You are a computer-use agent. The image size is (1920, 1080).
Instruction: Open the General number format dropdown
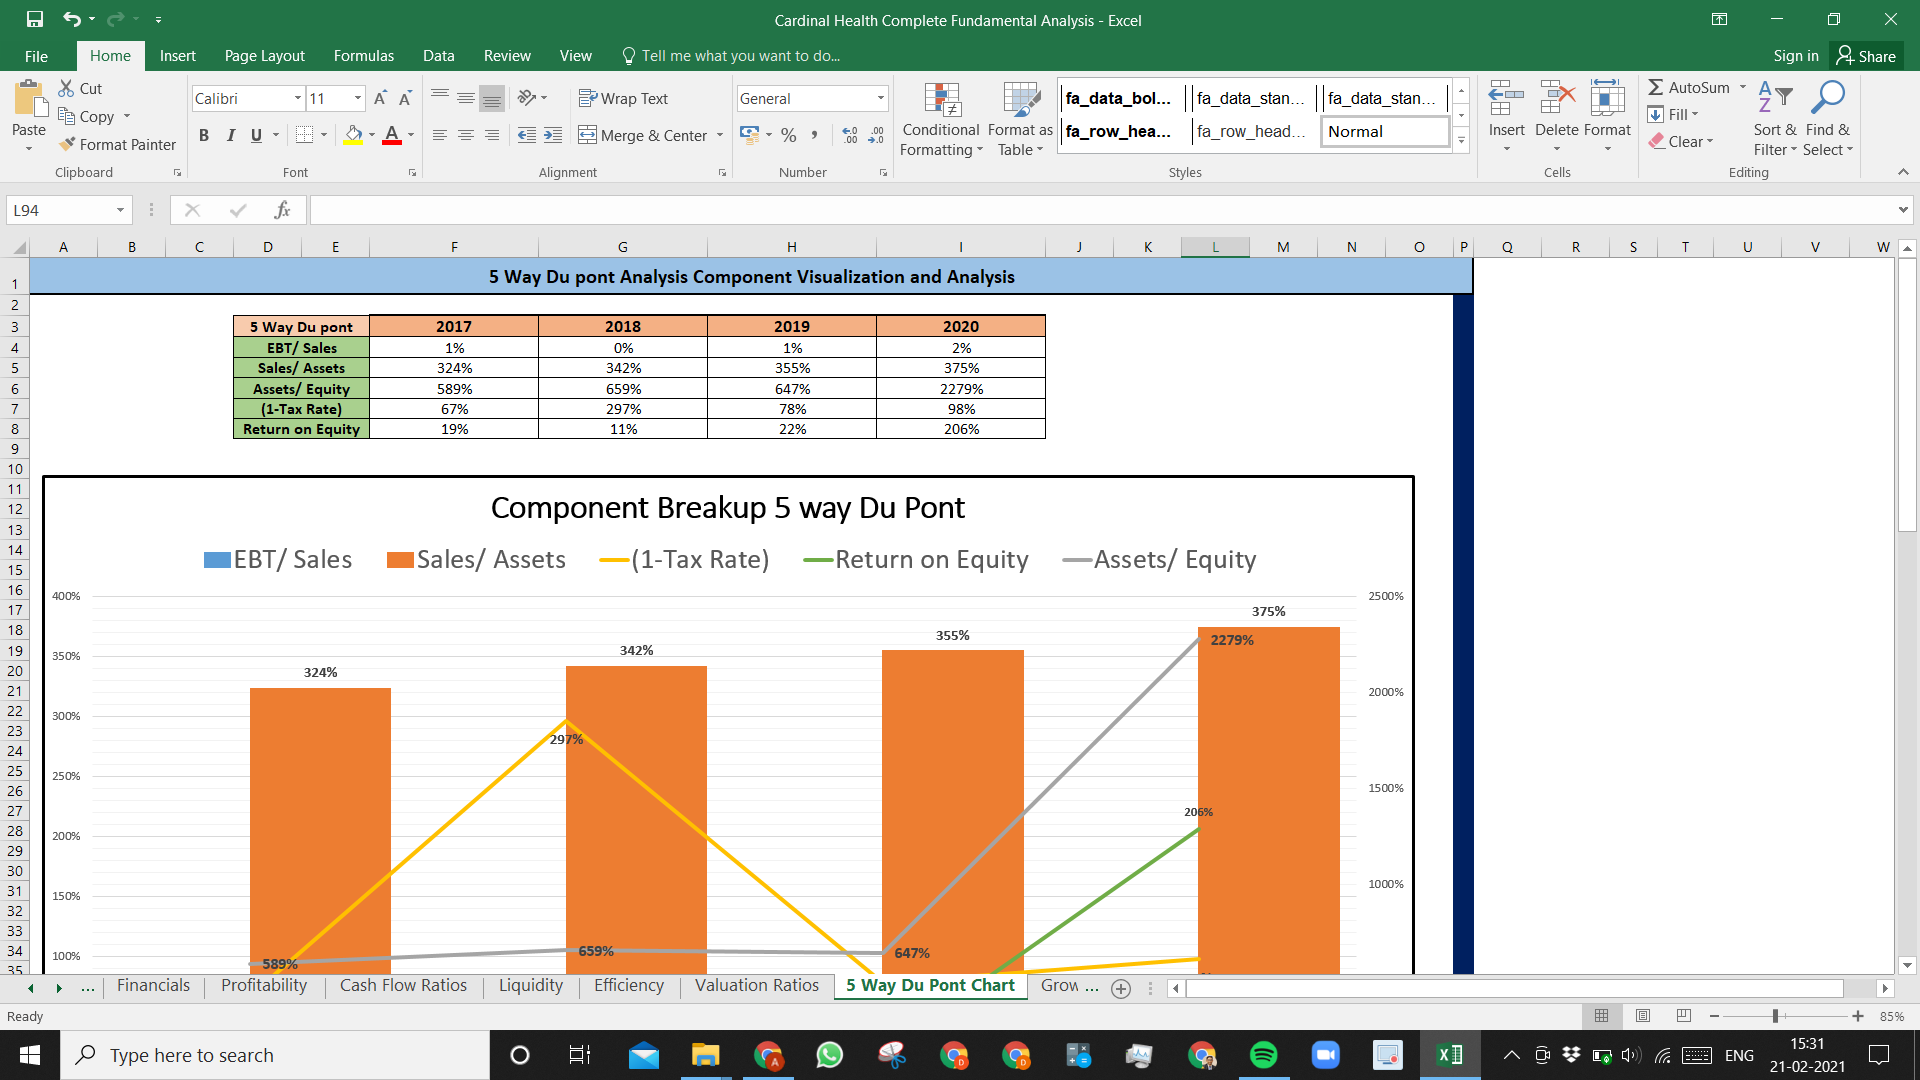click(880, 98)
